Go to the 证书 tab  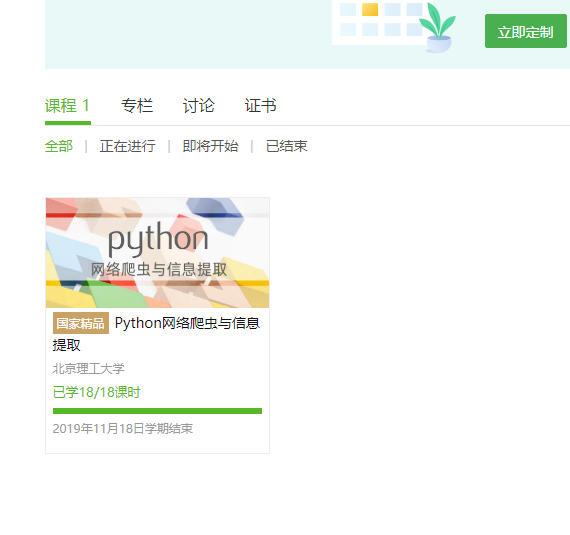260,106
